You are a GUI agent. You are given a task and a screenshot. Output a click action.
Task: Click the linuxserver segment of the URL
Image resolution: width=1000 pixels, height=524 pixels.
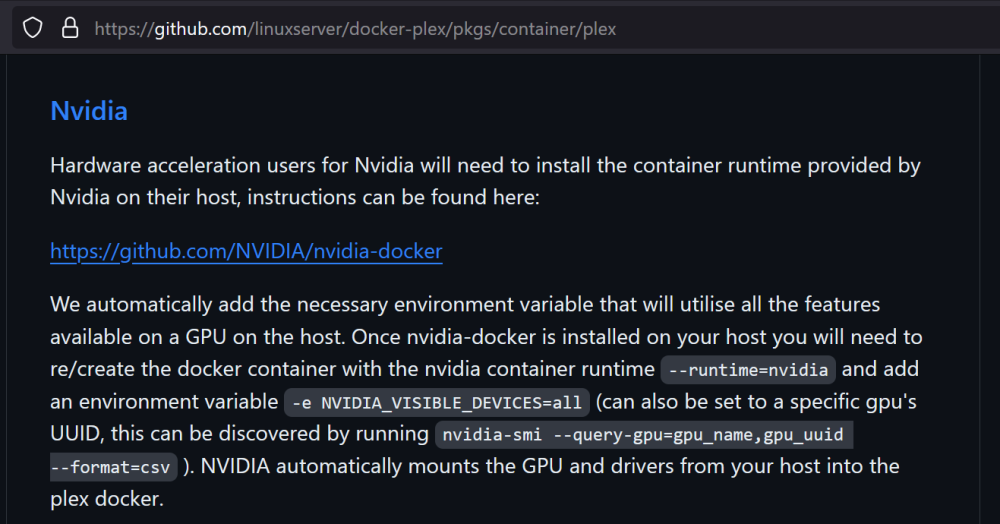(x=298, y=29)
